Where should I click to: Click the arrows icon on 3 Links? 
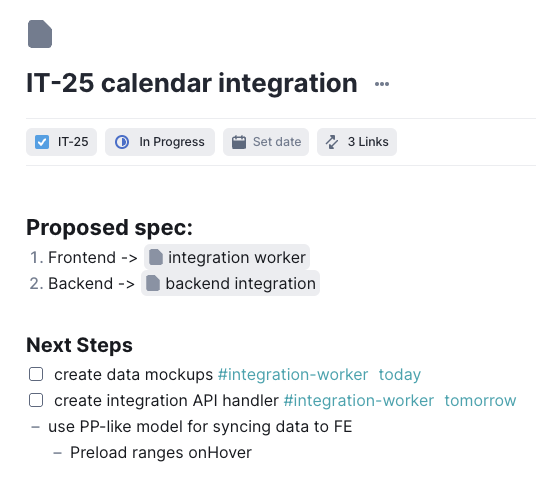pyautogui.click(x=332, y=142)
